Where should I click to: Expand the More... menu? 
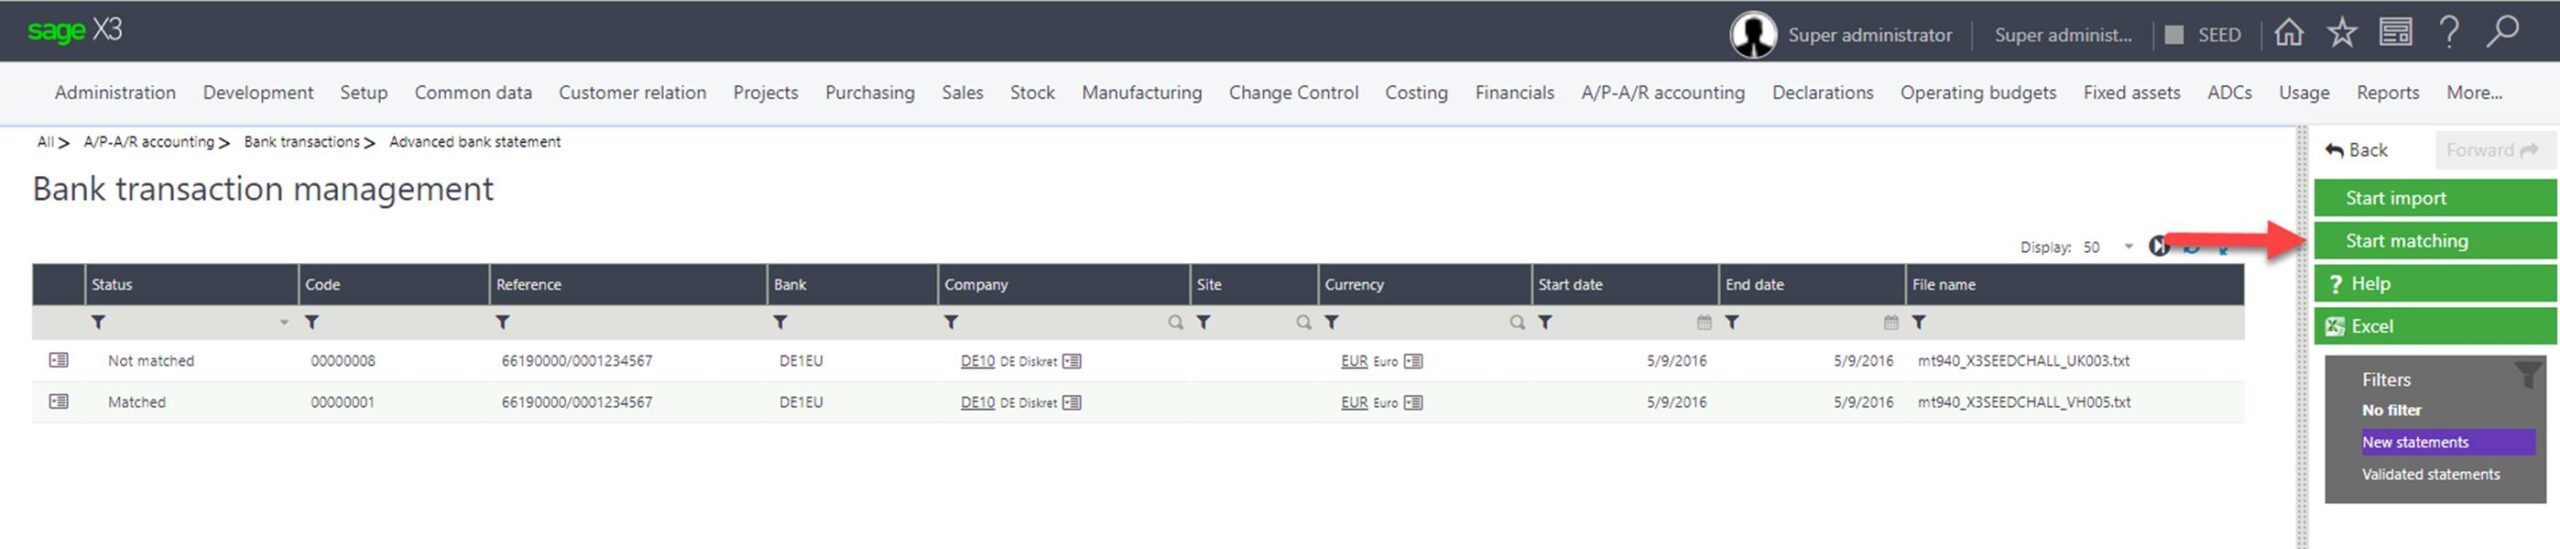coord(2474,92)
